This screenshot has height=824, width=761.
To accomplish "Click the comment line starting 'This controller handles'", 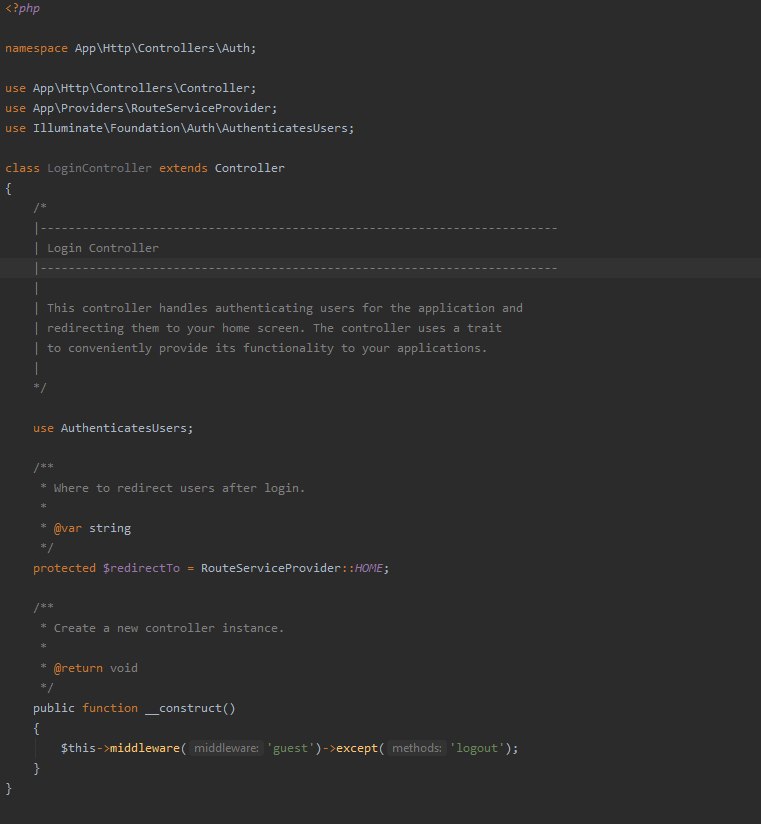I will [285, 308].
